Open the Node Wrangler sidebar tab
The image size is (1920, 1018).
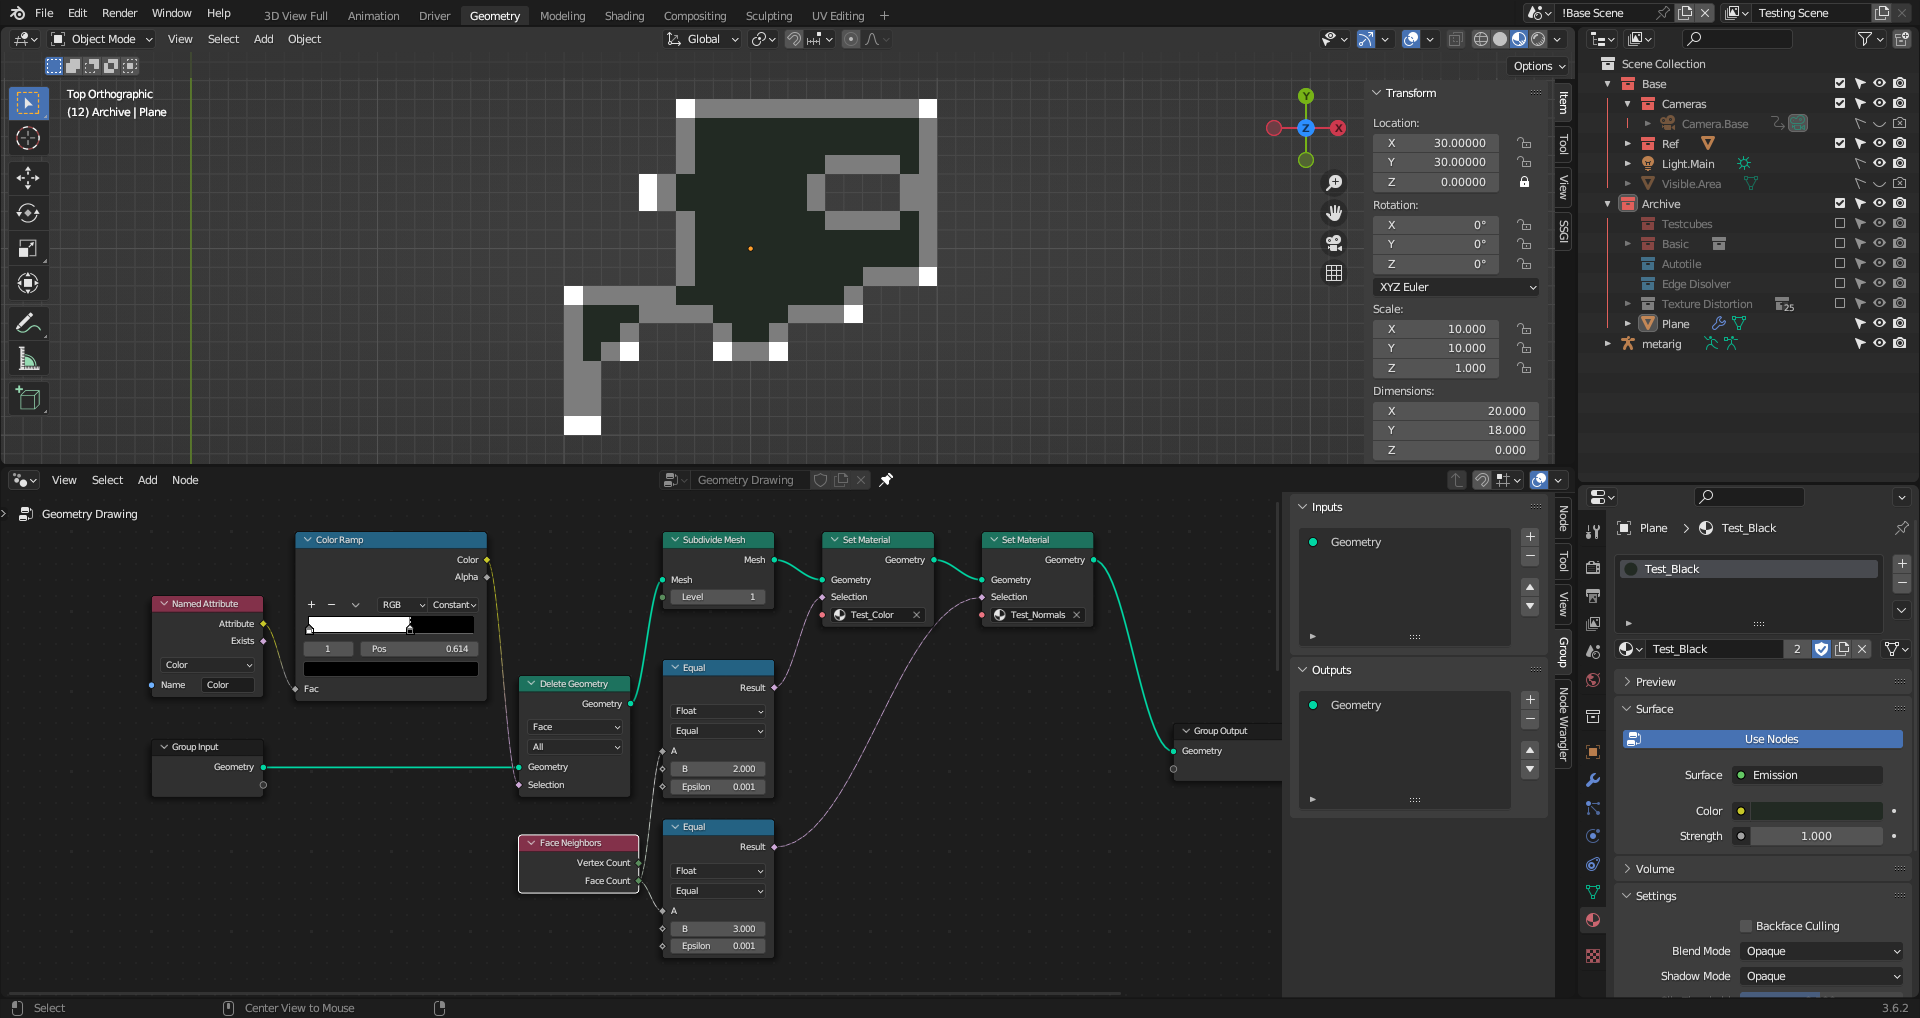coord(1564,724)
